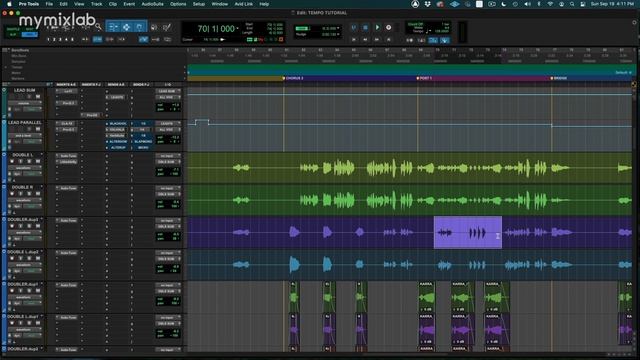Select the Zoomer magnifier tool
This screenshot has width=640, height=360.
click(x=98, y=27)
